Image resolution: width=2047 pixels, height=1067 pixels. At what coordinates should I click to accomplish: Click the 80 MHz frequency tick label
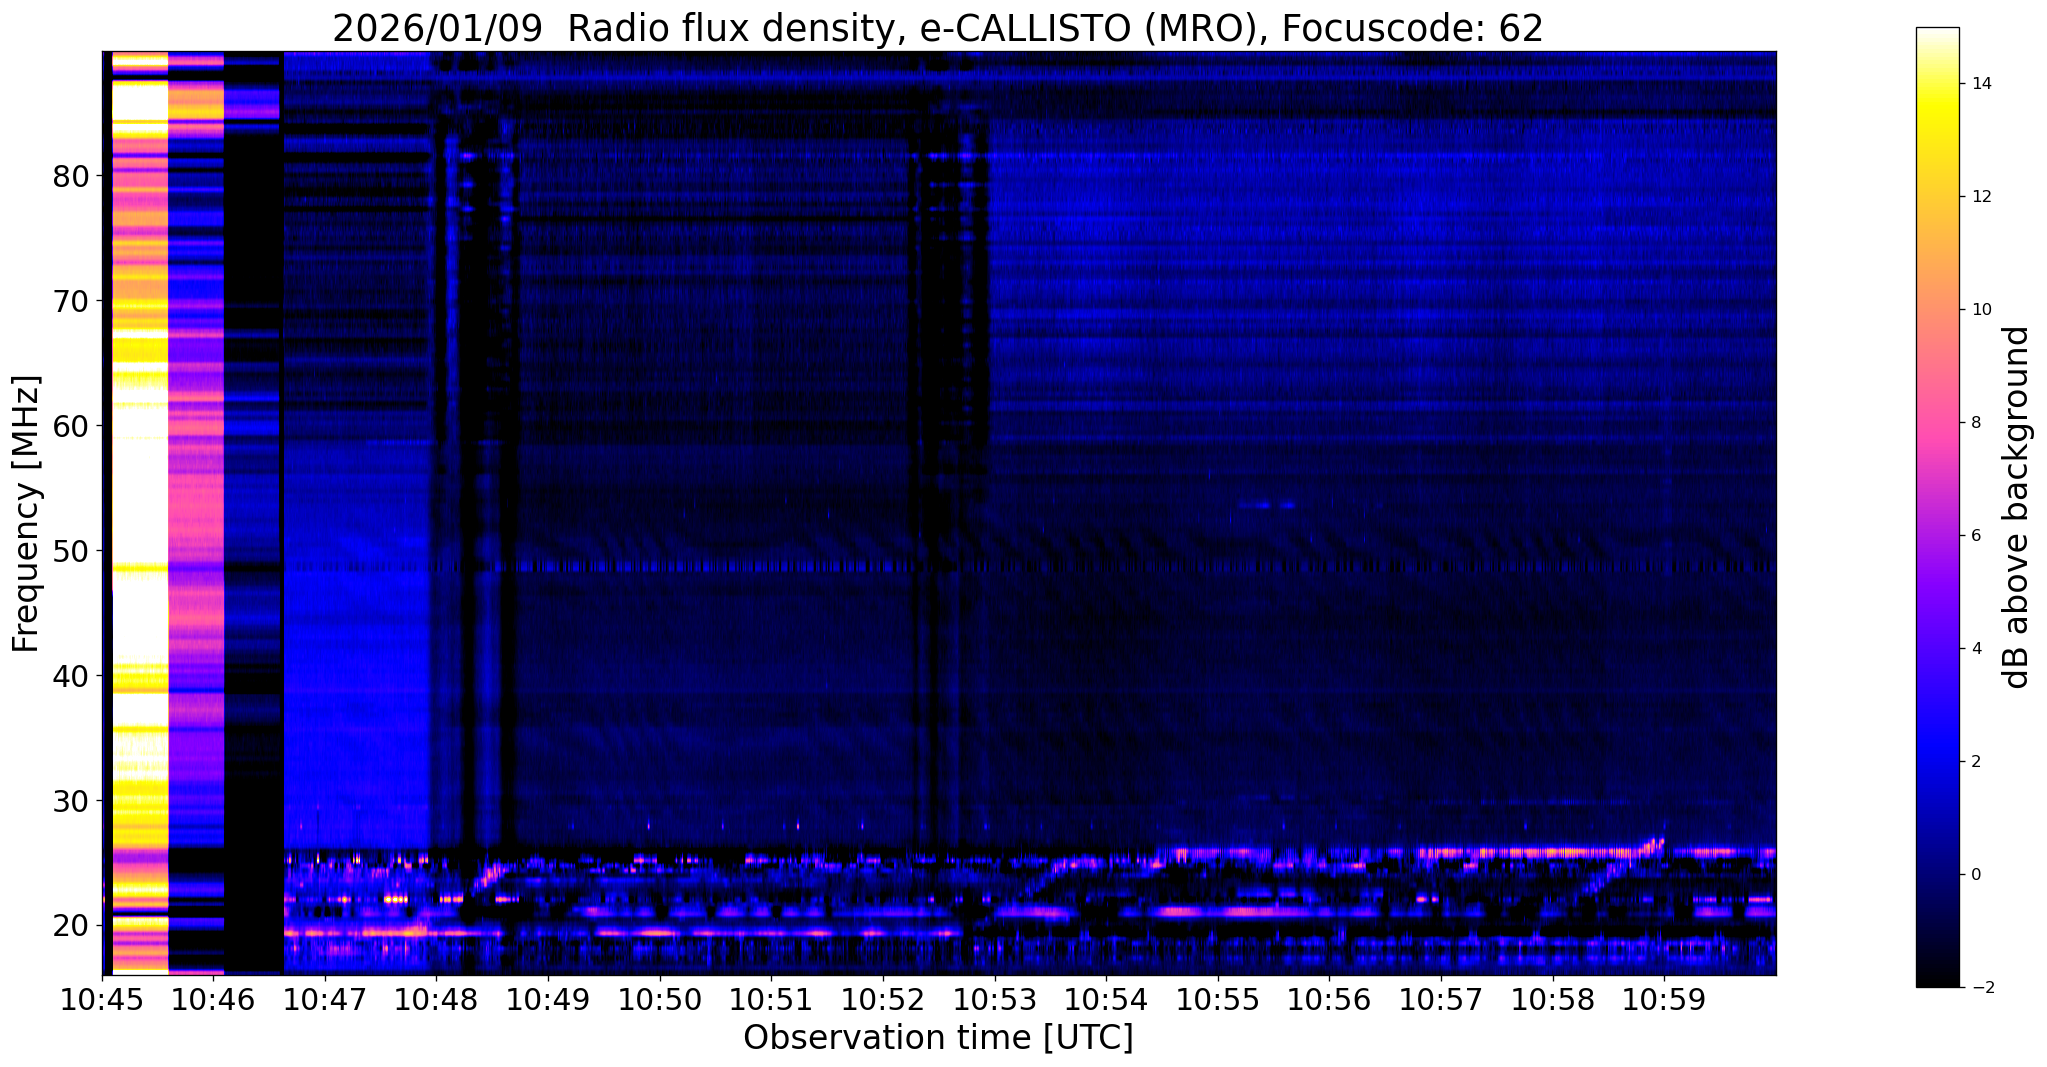(70, 176)
